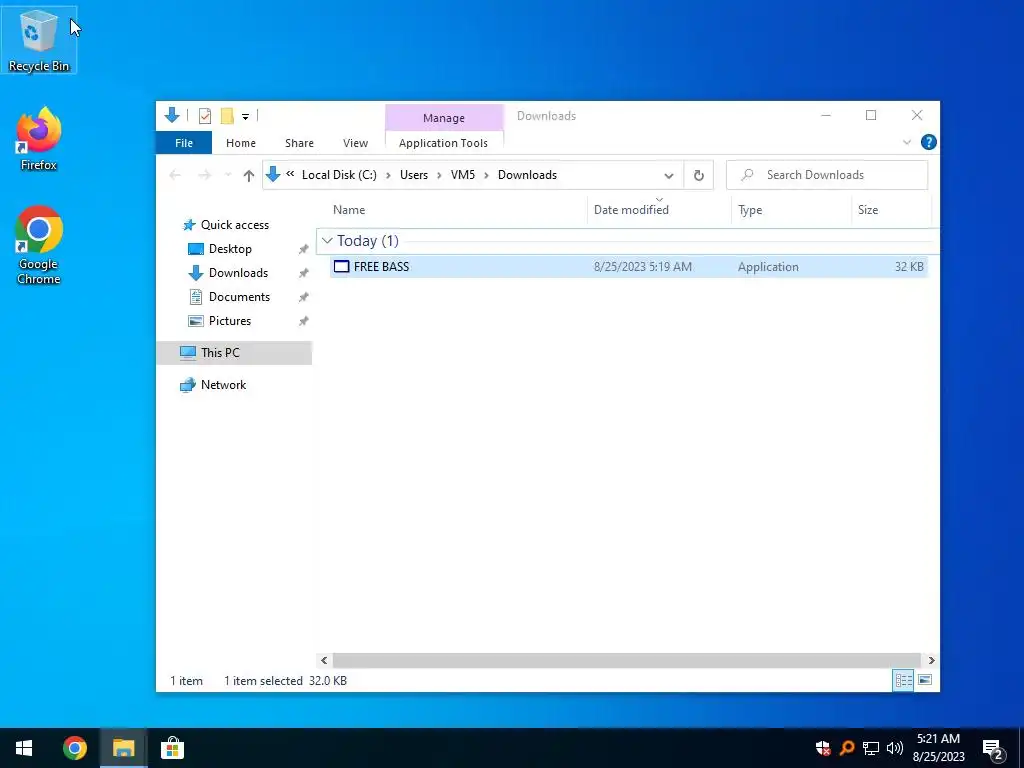
Task: Launch Chrome from the taskbar
Action: (x=74, y=748)
